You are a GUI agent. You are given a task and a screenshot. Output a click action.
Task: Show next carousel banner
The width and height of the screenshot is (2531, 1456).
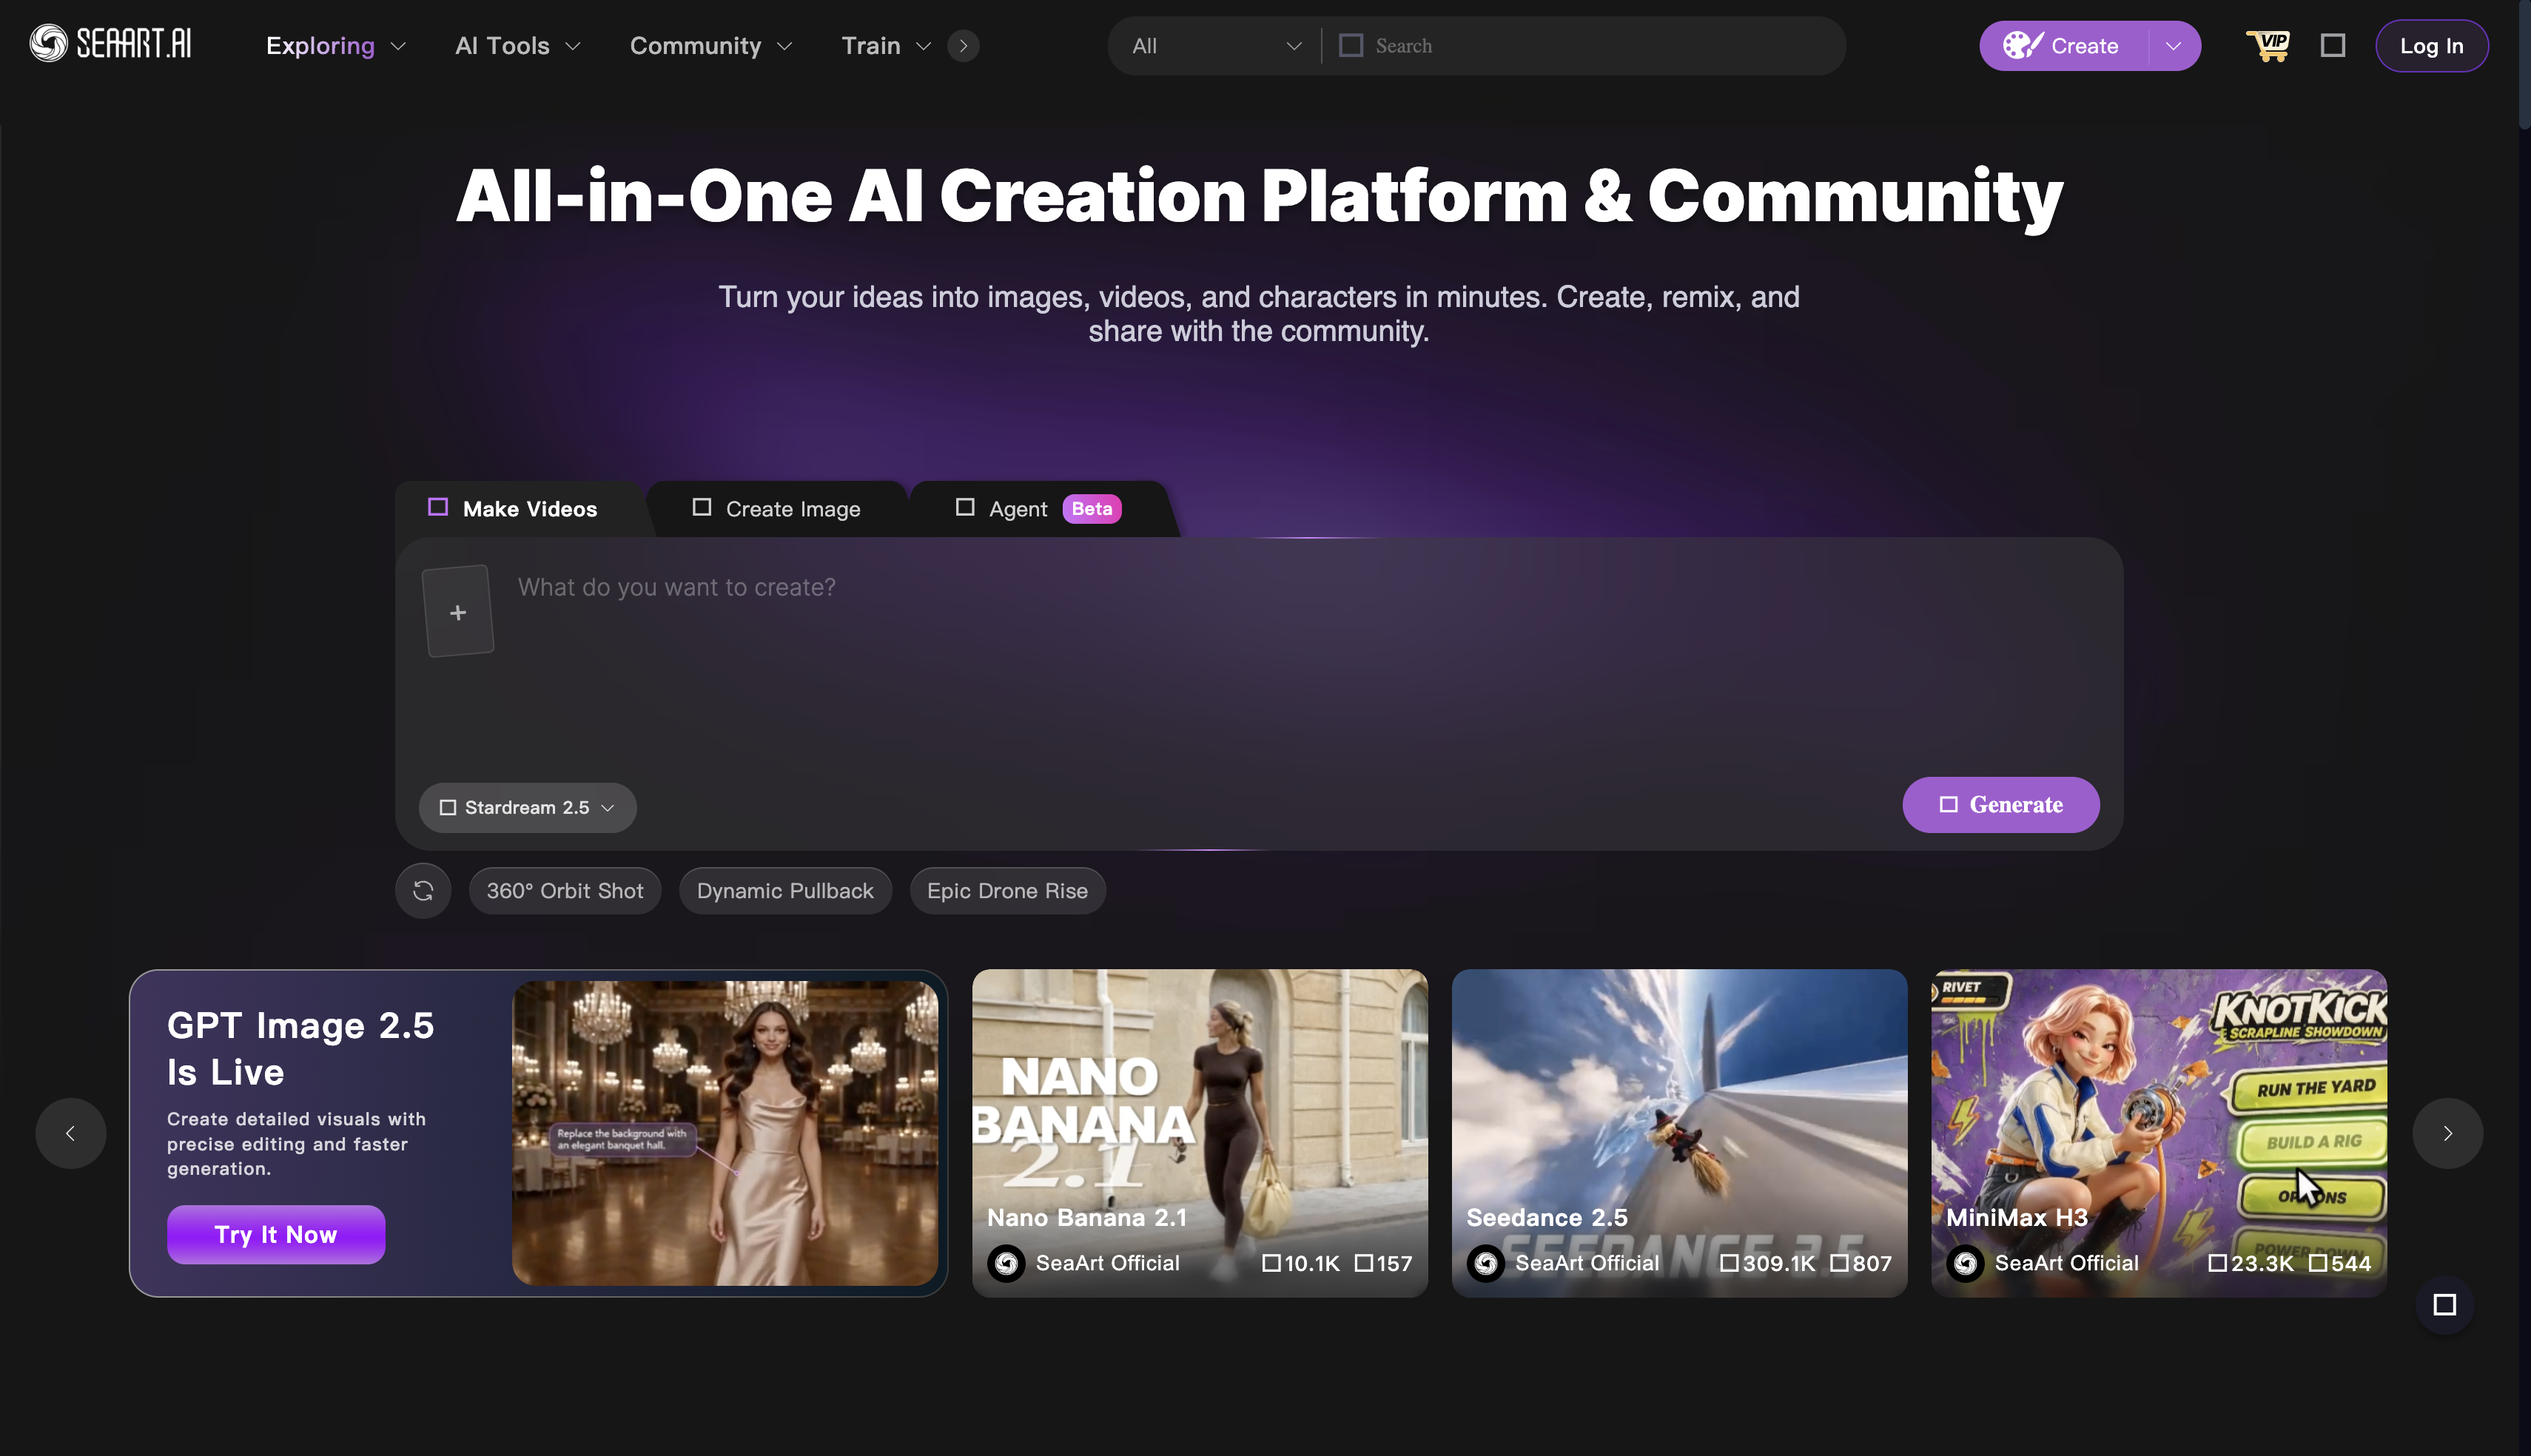2447,1133
